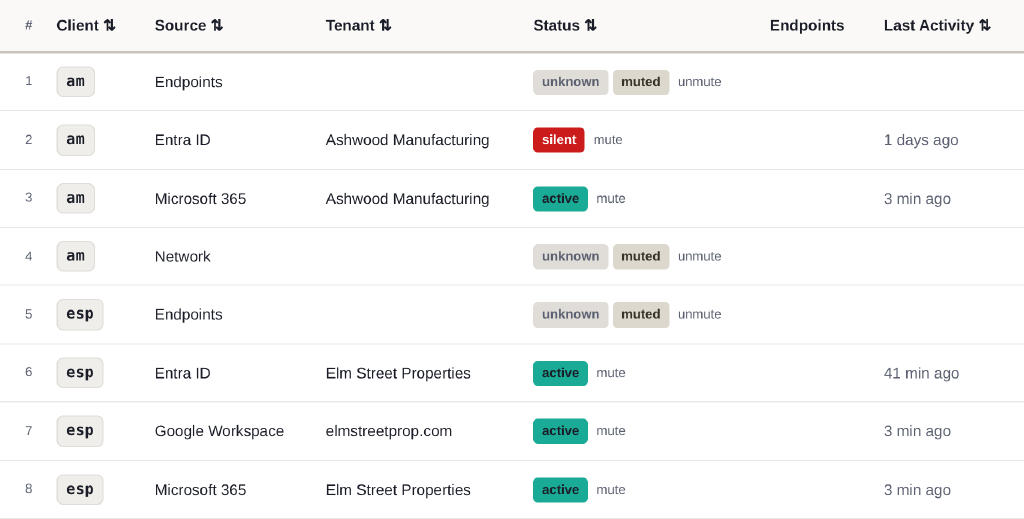Click the Microsoft 365 source cell in row 8
The image size is (1024, 519).
tap(200, 490)
